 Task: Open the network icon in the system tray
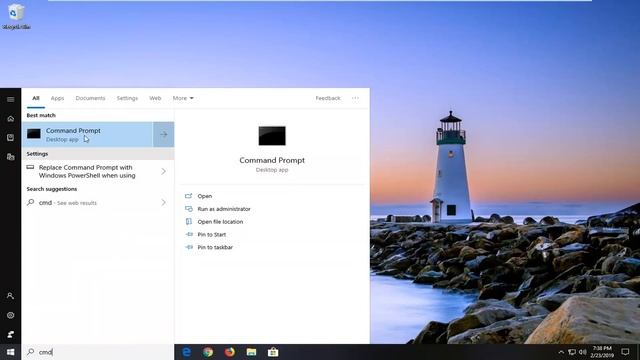click(x=572, y=352)
